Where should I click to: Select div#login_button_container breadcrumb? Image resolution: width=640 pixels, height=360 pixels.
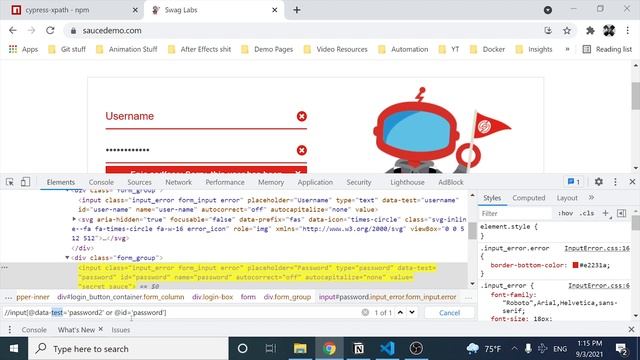click(121, 297)
